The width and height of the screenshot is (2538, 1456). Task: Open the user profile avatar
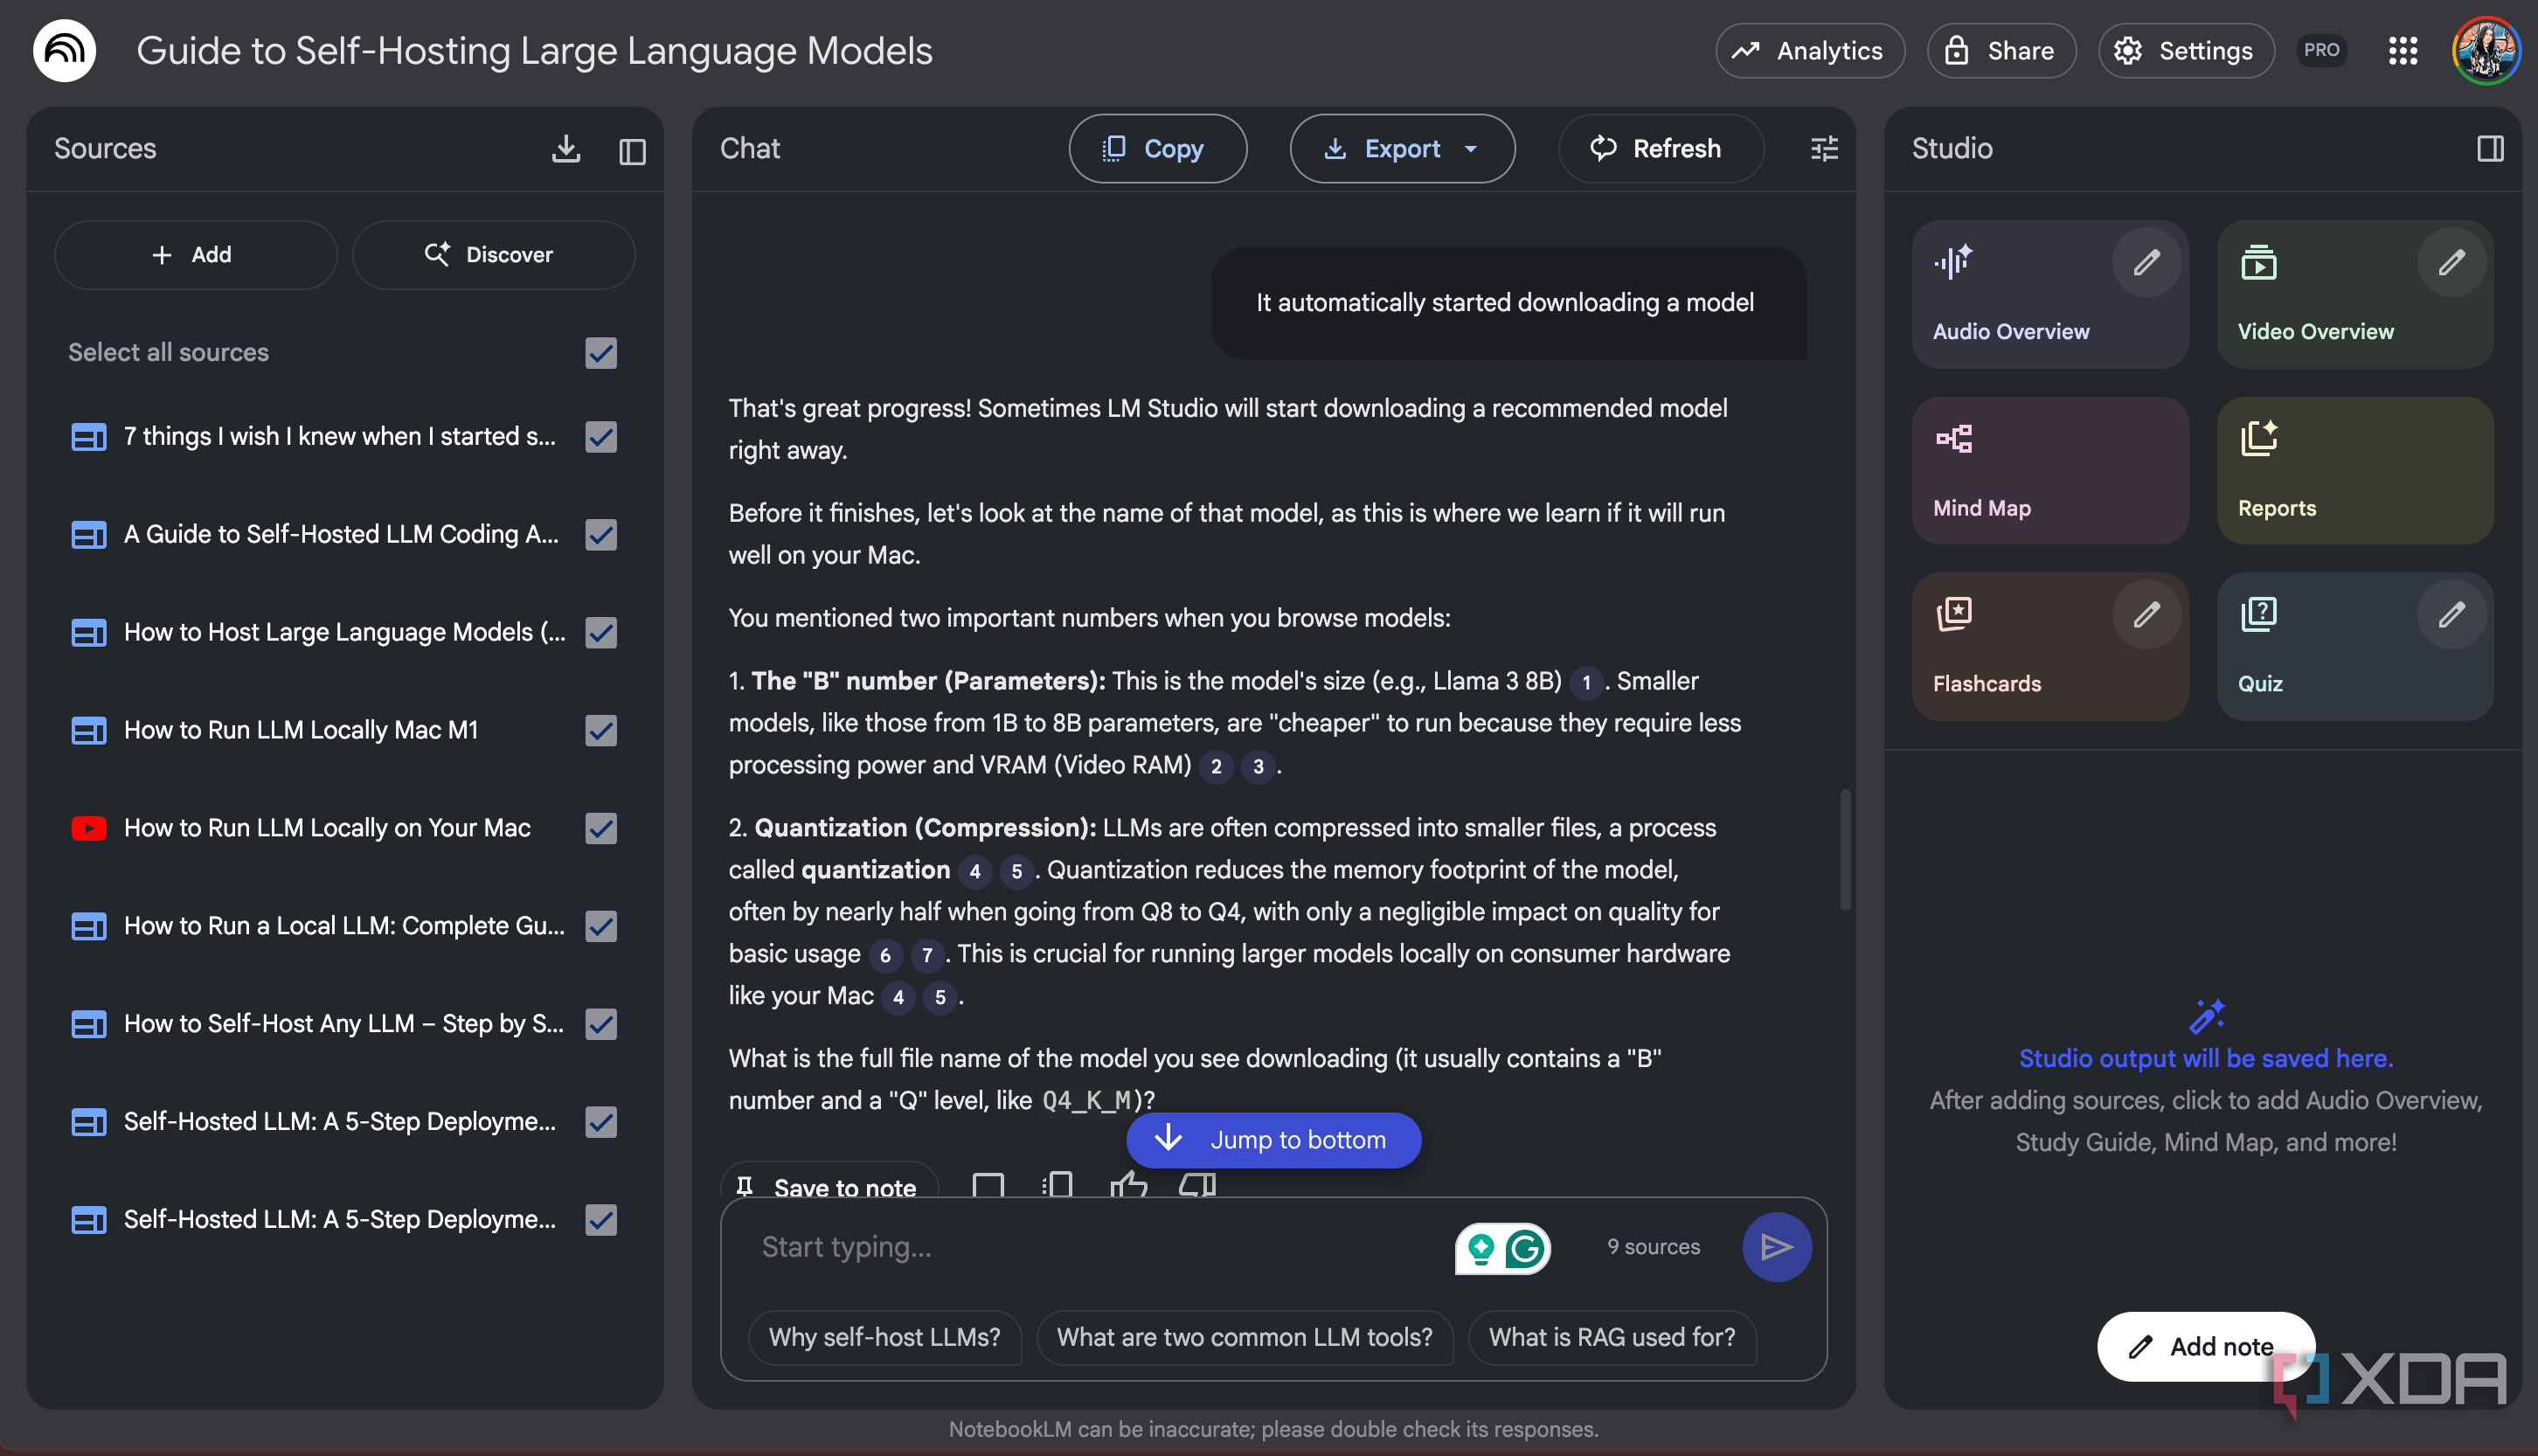point(2485,50)
